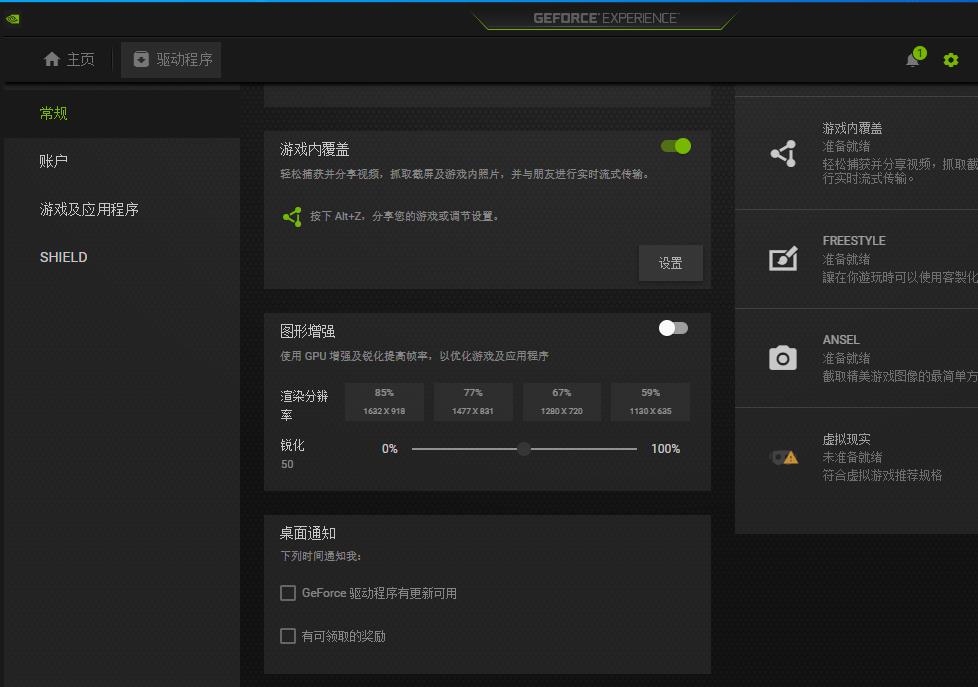Check the GeForce driver update notification checkbox
Screen dimensions: 978x687
coord(288,593)
